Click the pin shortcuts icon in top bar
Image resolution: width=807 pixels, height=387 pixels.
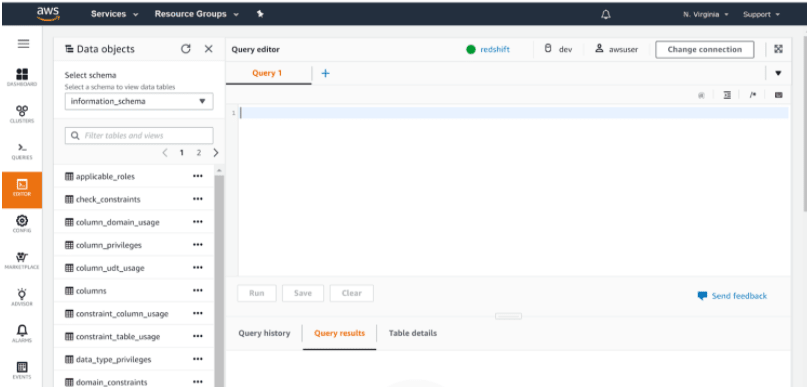pos(260,14)
